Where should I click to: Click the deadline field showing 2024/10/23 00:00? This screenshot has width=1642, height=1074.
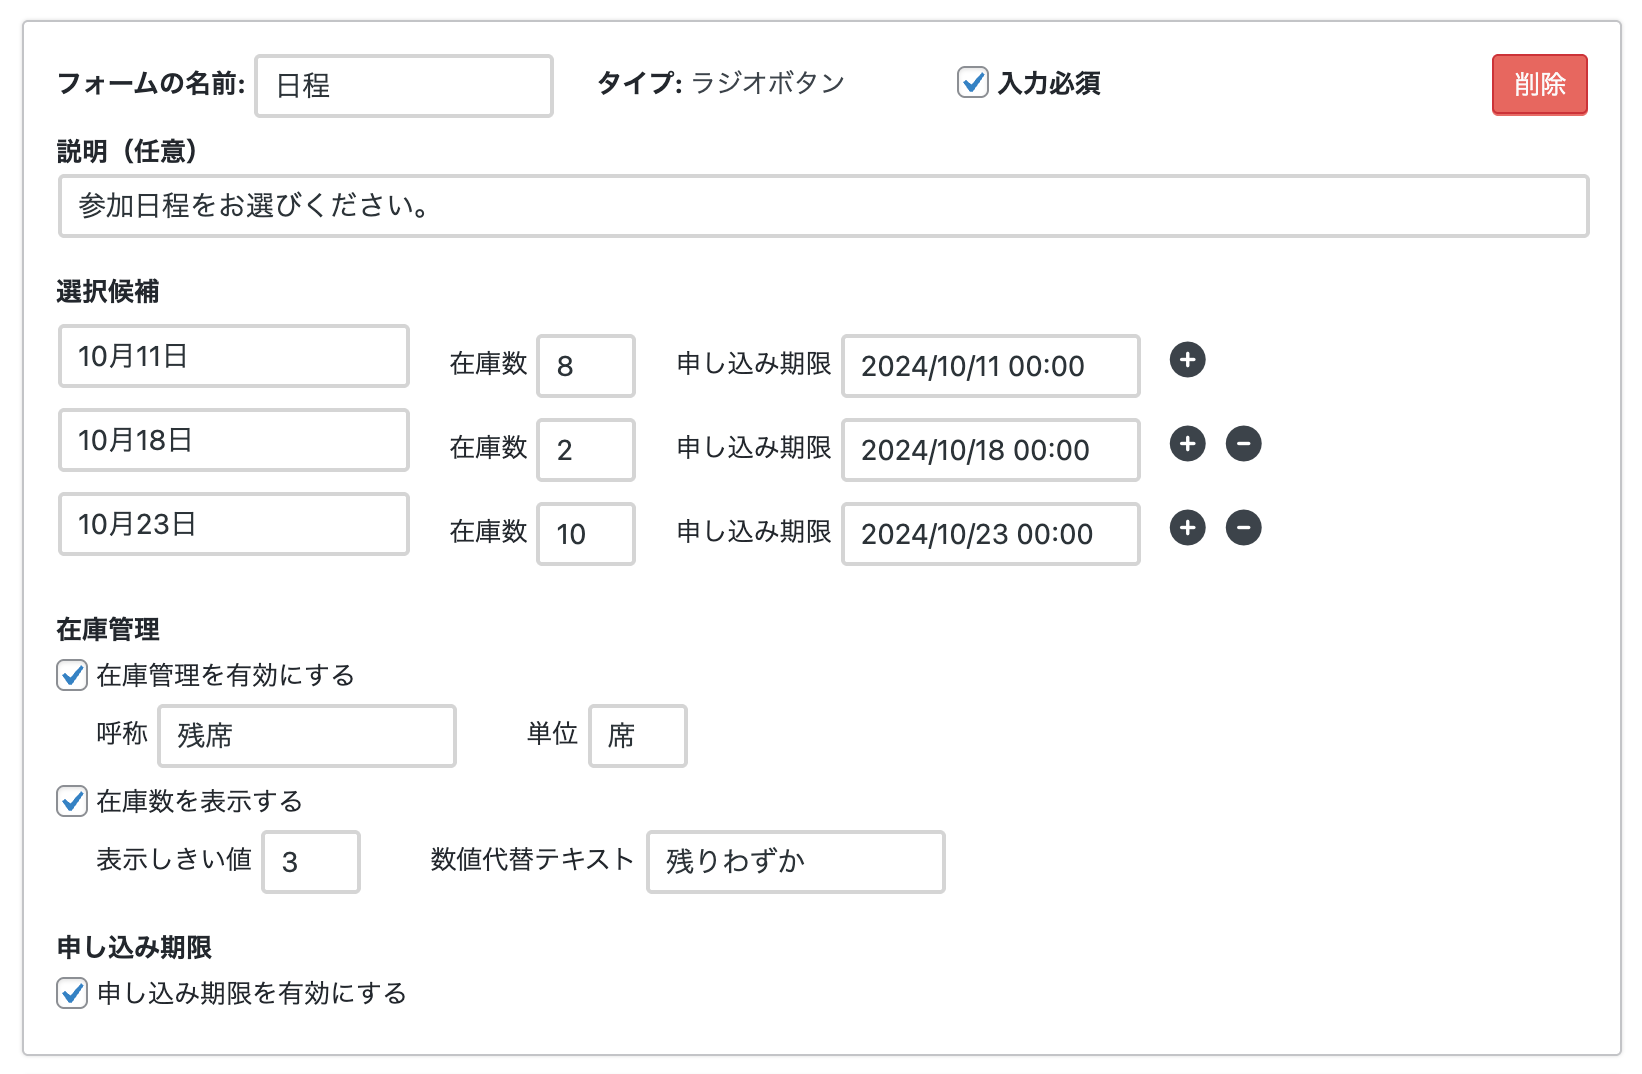coord(990,534)
